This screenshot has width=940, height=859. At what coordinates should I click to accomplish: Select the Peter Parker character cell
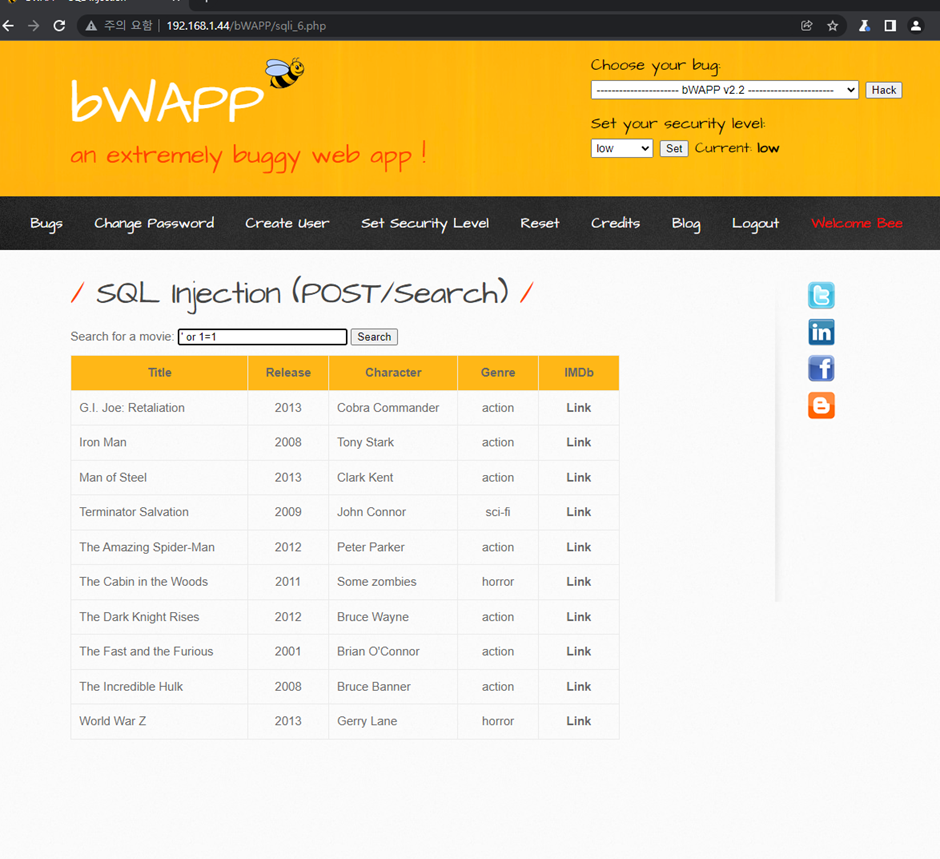pos(393,547)
